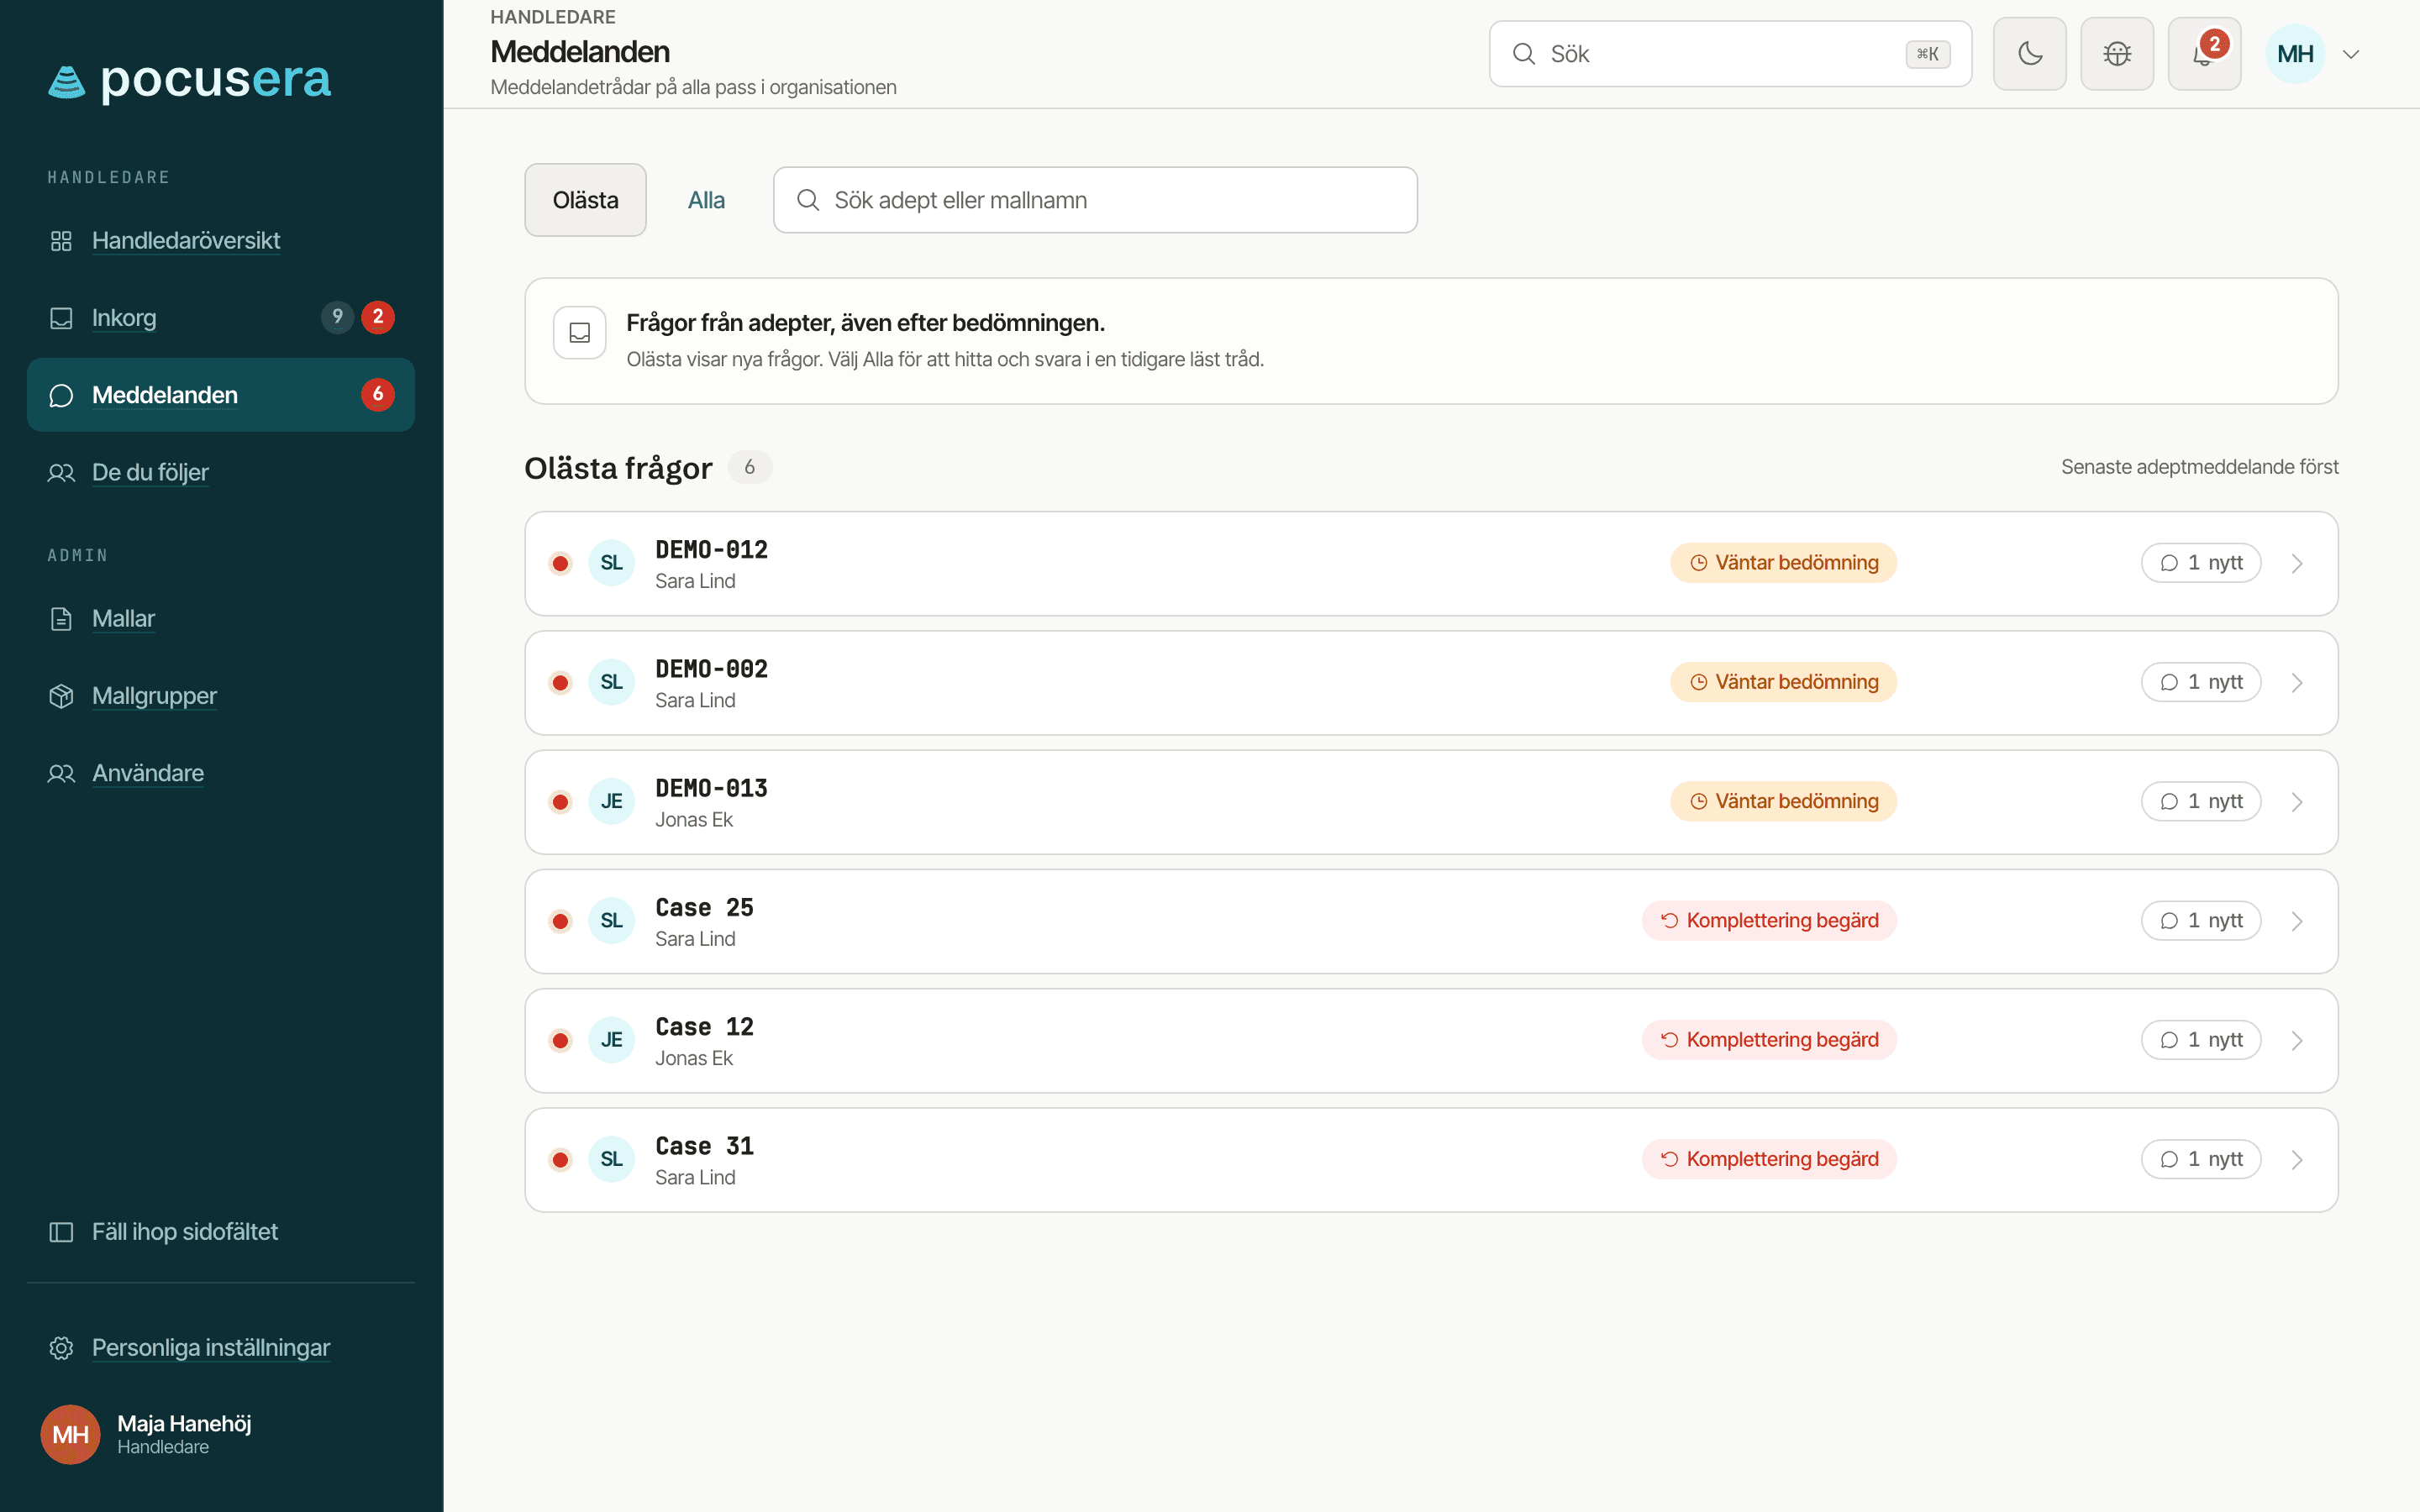Switch to the Olästa tab
The height and width of the screenshot is (1512, 2420).
[586, 200]
